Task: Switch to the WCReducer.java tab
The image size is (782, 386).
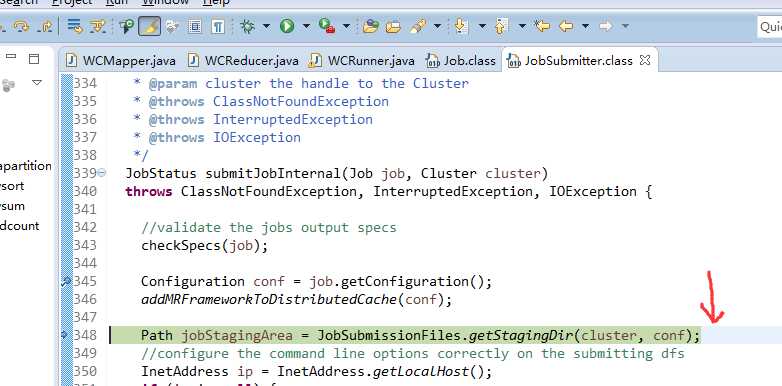Action: pos(243,61)
